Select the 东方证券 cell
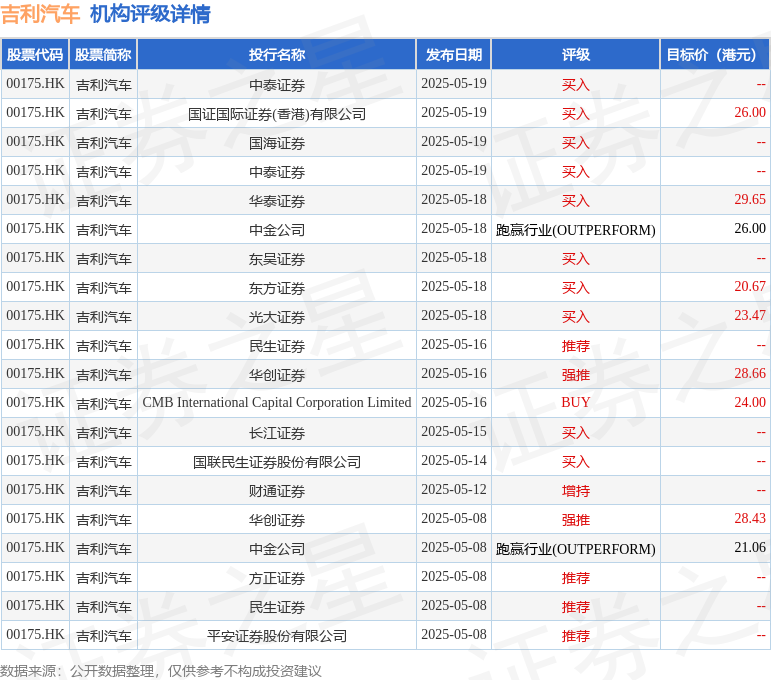Image resolution: width=771 pixels, height=680 pixels. pyautogui.click(x=277, y=288)
